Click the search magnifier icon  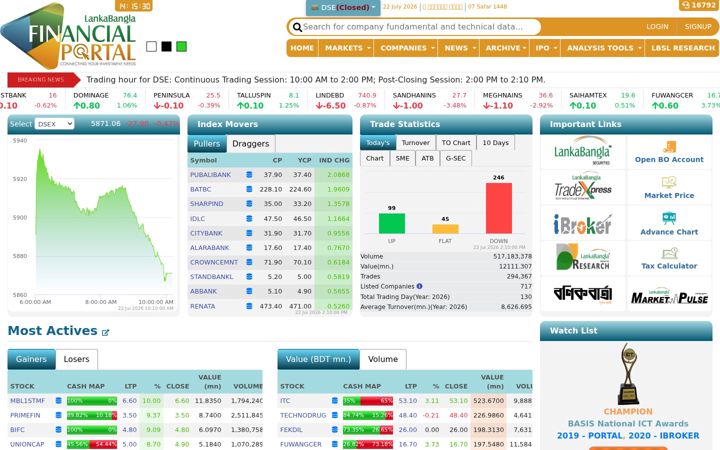297,27
